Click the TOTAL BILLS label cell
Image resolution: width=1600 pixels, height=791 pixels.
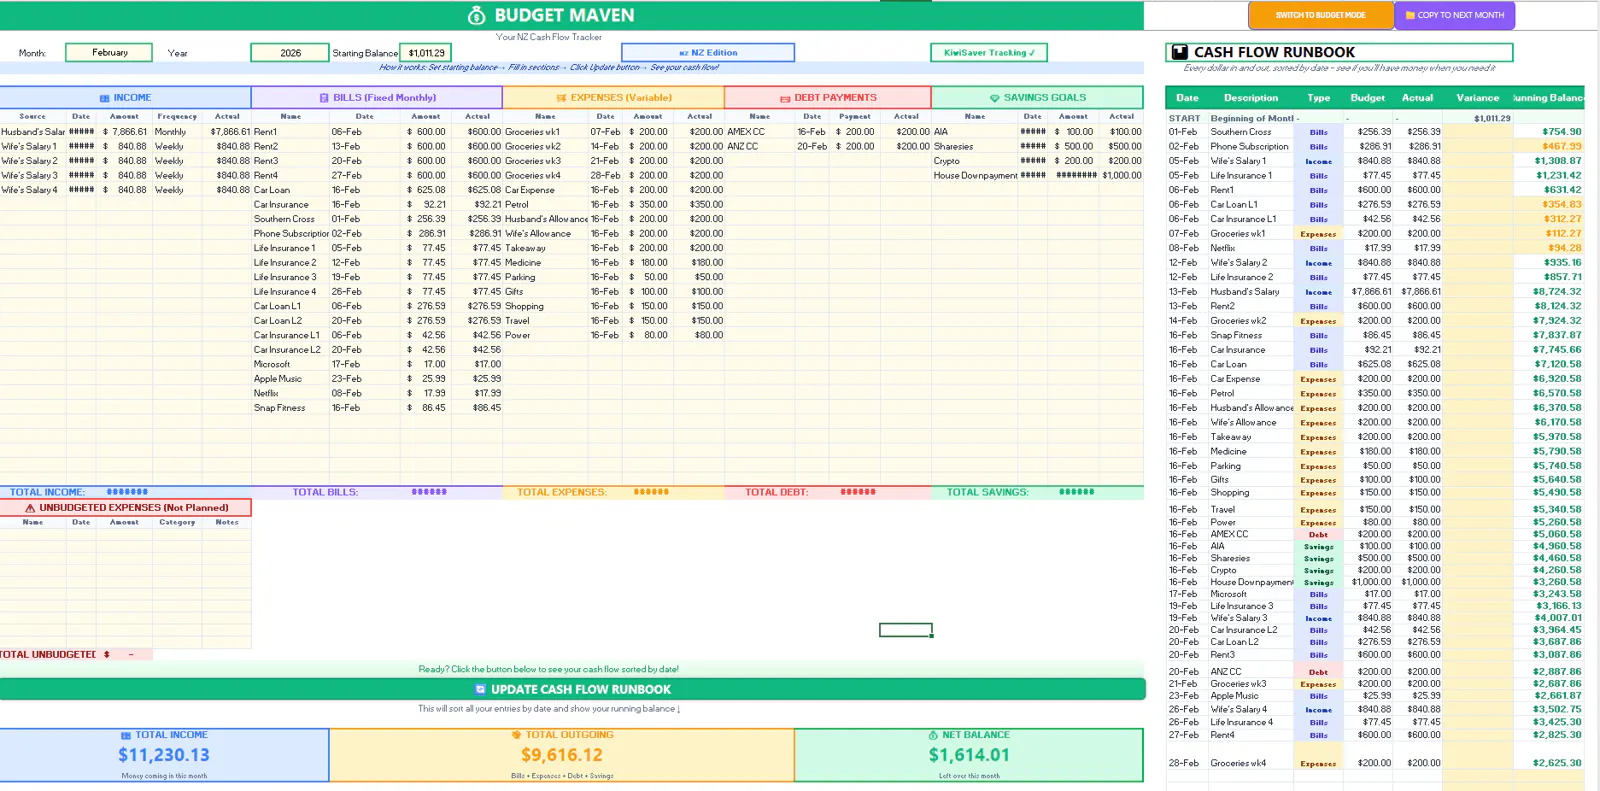pyautogui.click(x=325, y=492)
